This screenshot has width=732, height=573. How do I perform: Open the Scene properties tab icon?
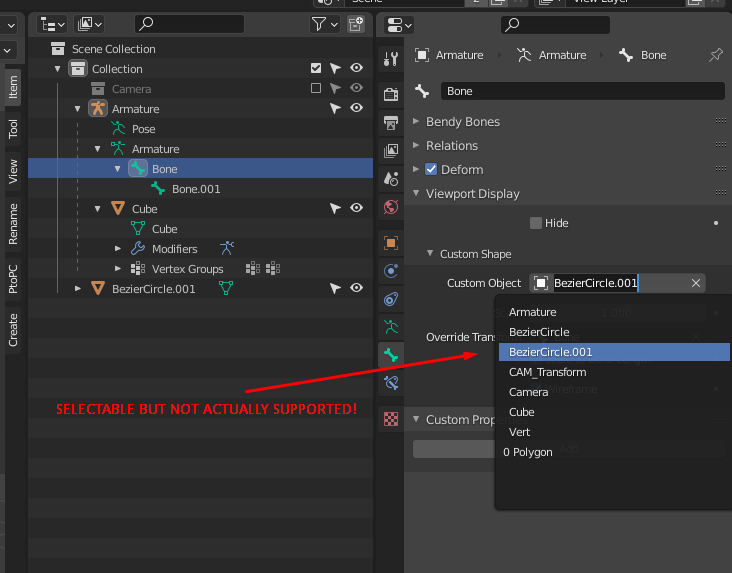391,178
